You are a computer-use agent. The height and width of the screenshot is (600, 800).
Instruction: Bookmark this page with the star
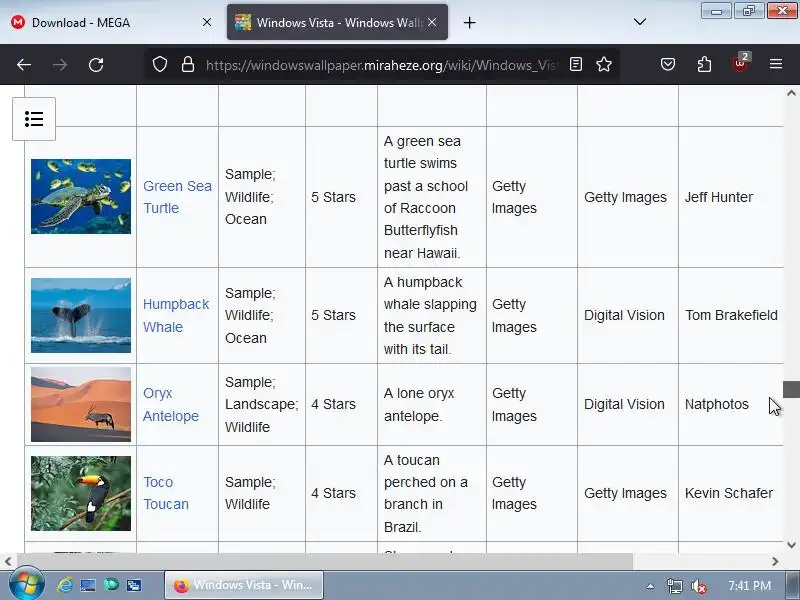click(604, 64)
